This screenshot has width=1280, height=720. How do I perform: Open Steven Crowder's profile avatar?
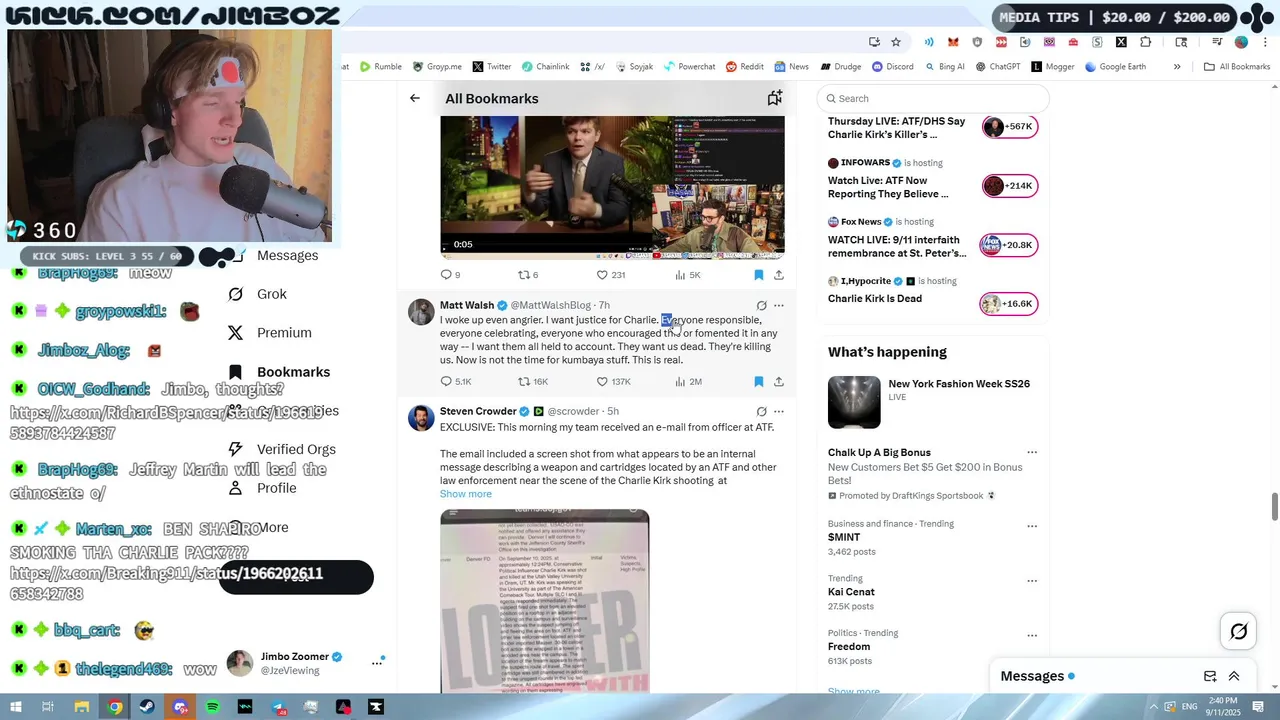421,417
